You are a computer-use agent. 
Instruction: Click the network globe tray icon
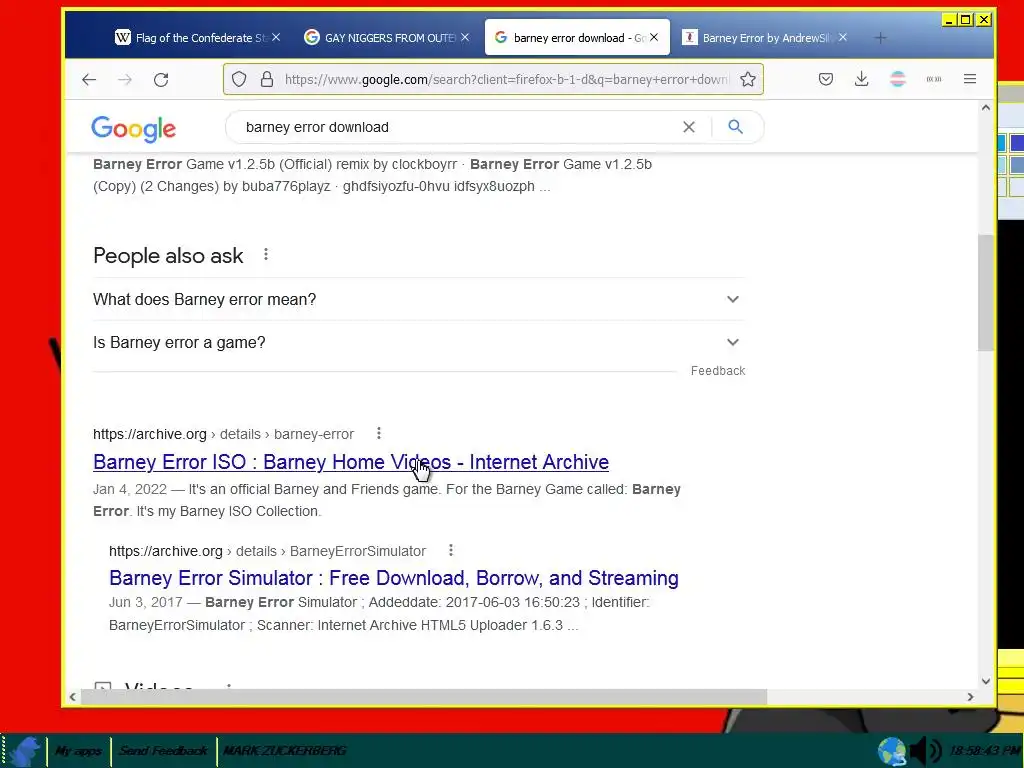(x=892, y=751)
